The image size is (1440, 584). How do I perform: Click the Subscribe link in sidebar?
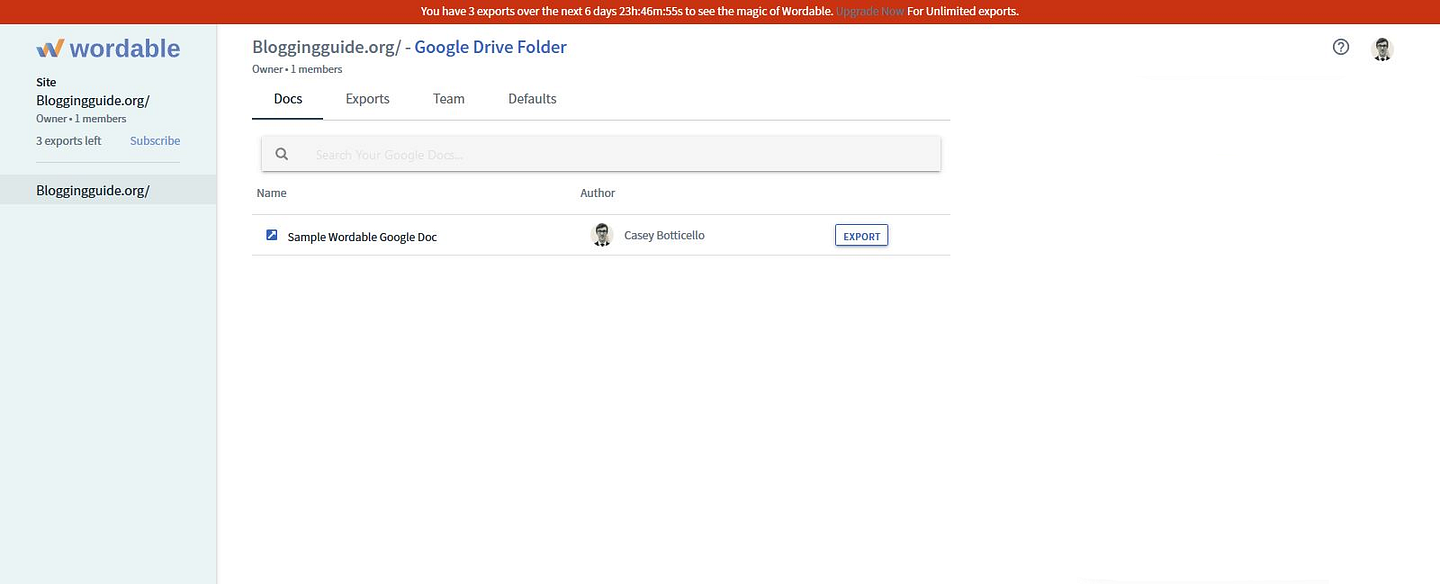coord(155,141)
